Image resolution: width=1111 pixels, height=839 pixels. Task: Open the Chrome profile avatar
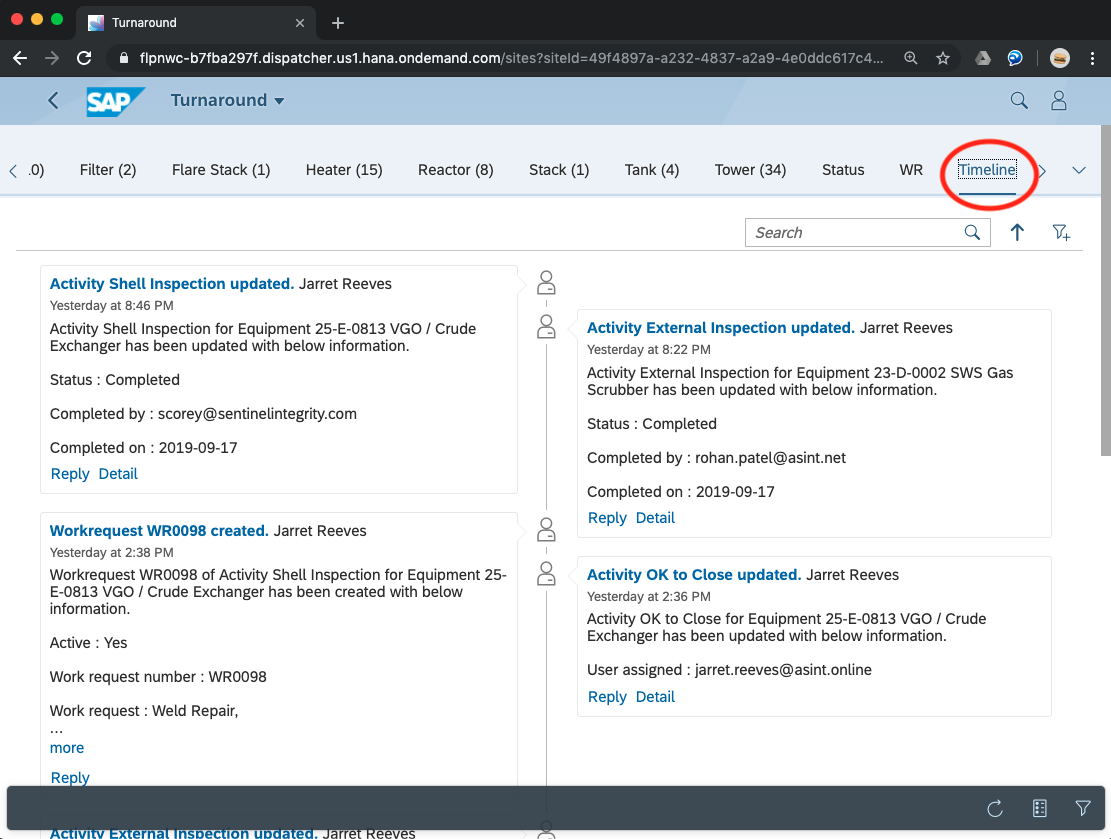click(x=1059, y=58)
